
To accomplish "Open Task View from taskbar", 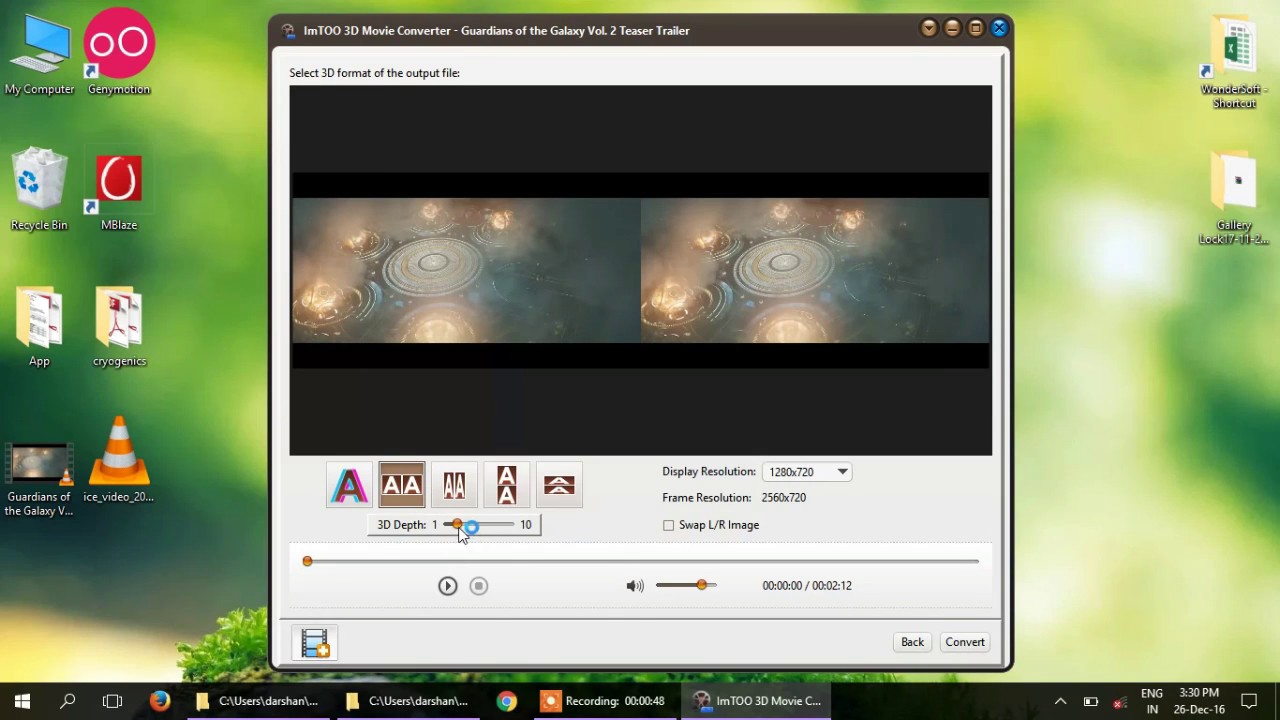I will click(112, 701).
